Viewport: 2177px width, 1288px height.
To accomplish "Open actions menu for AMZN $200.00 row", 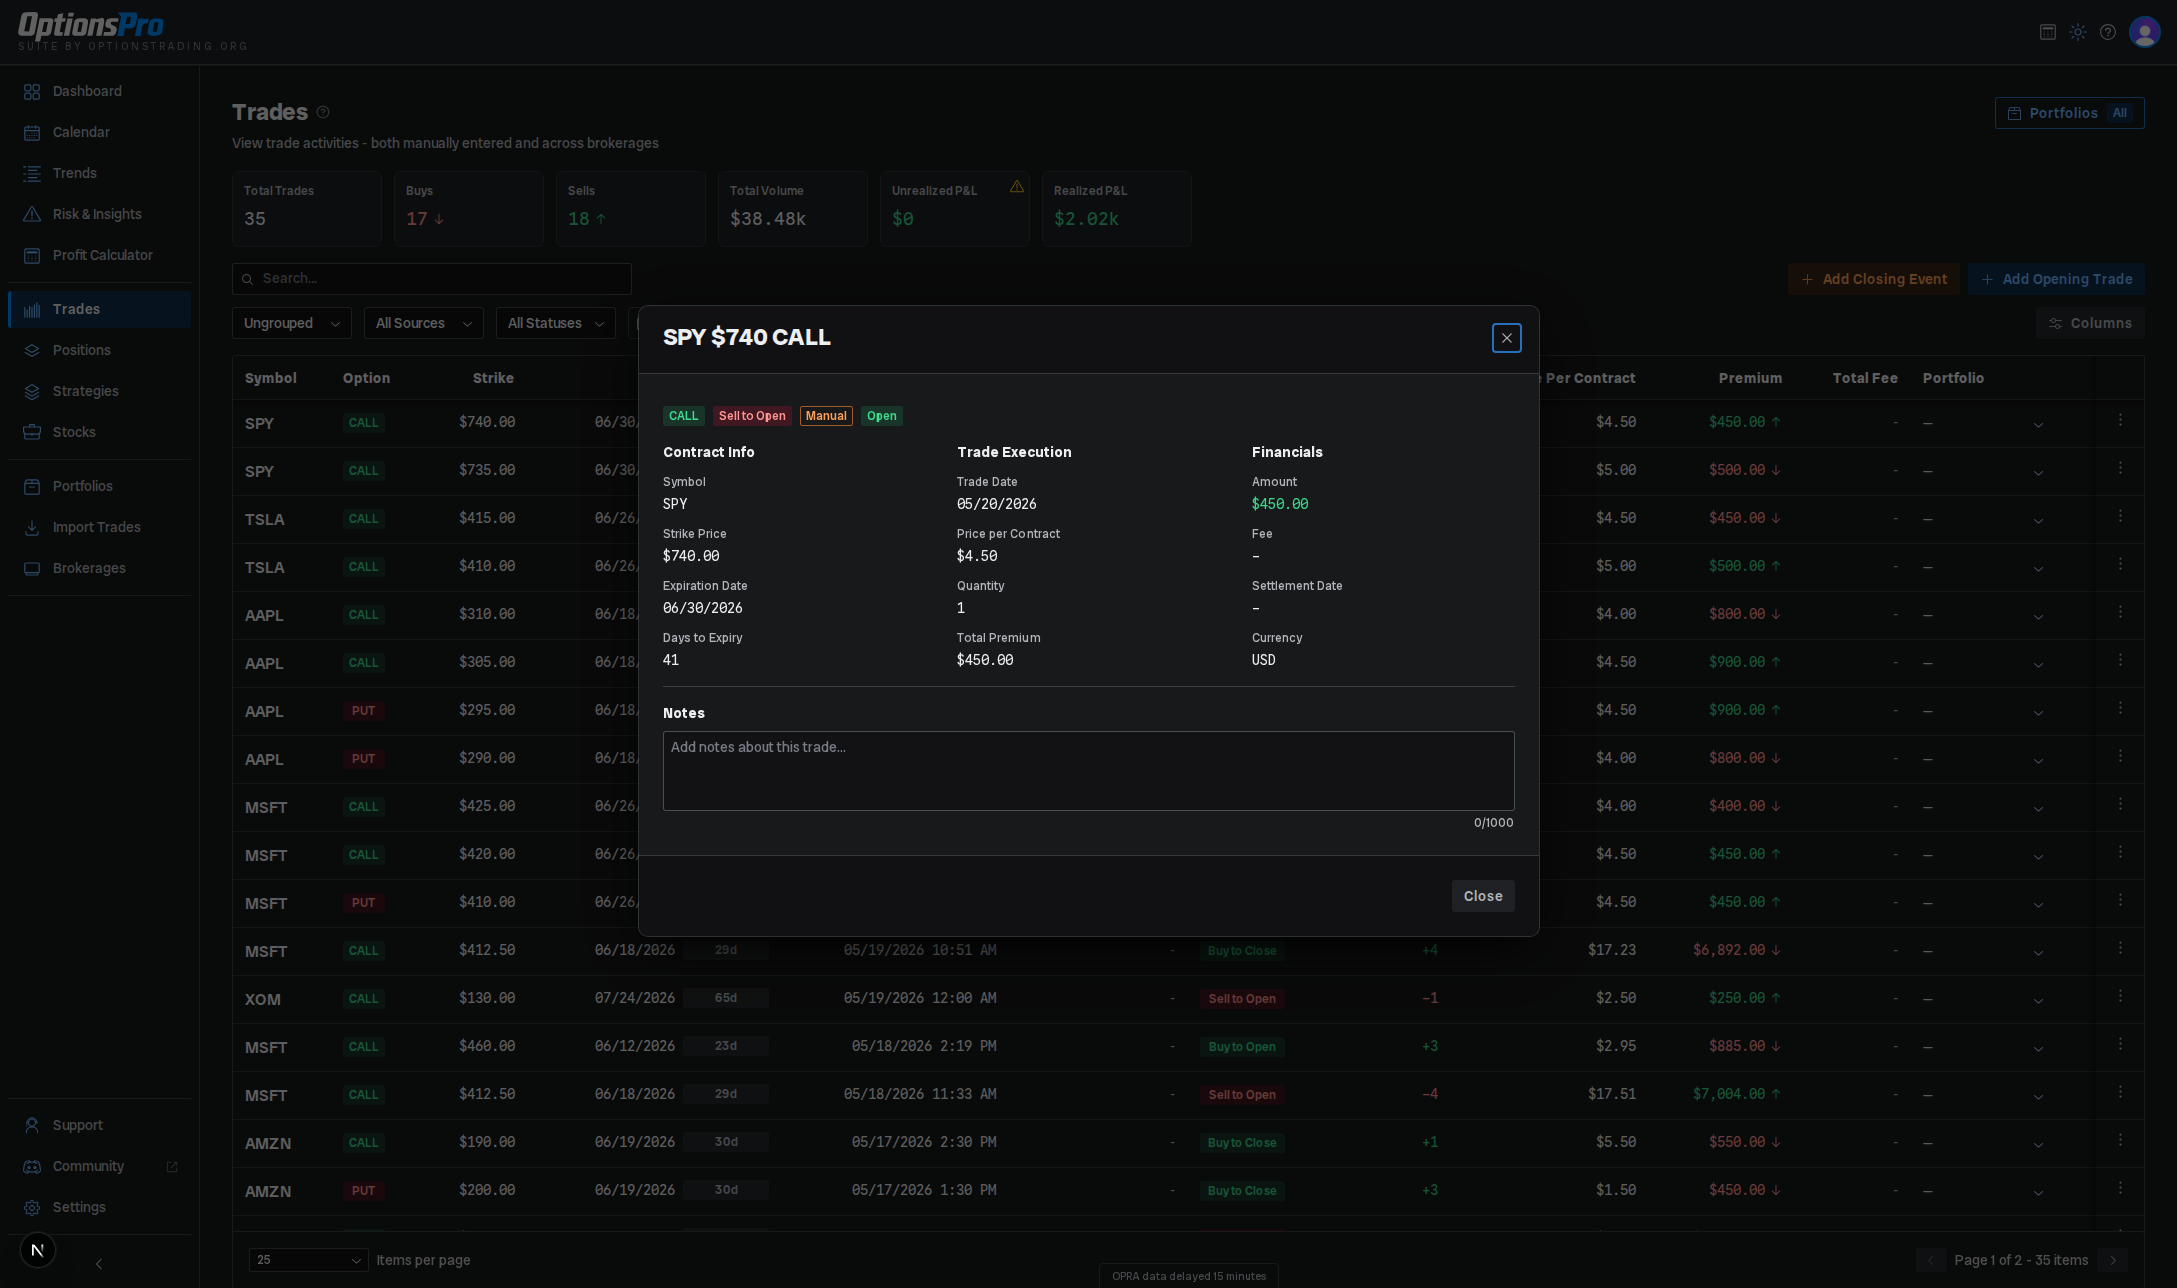I will (x=2119, y=1188).
